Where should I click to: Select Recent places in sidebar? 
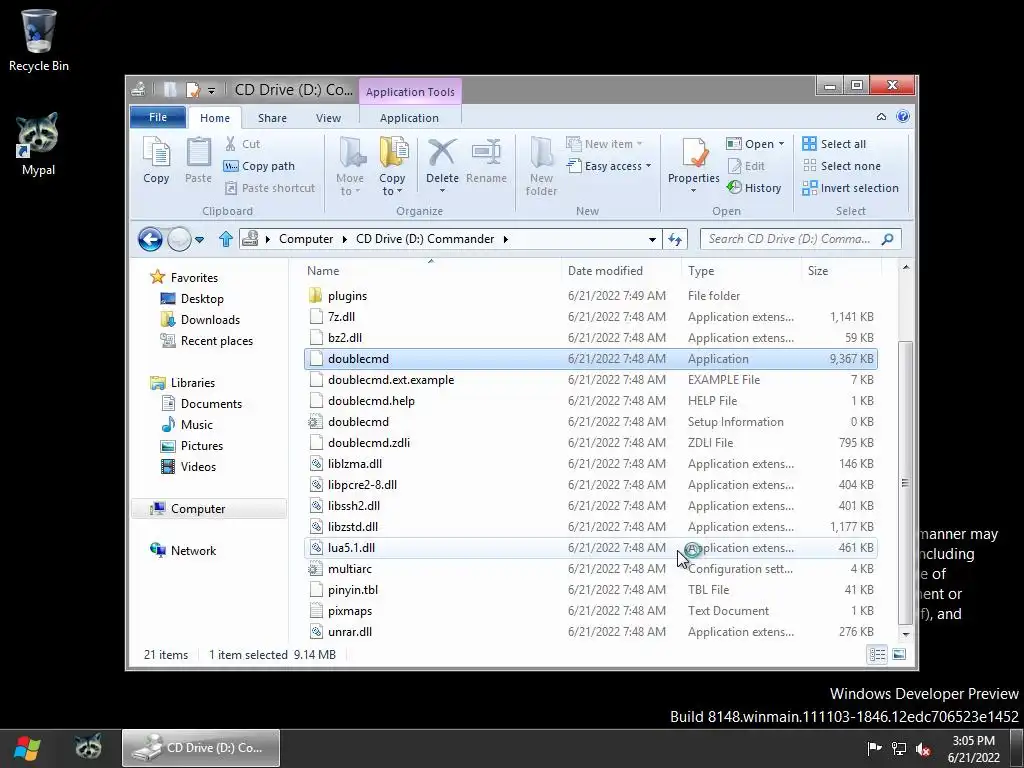coord(217,340)
